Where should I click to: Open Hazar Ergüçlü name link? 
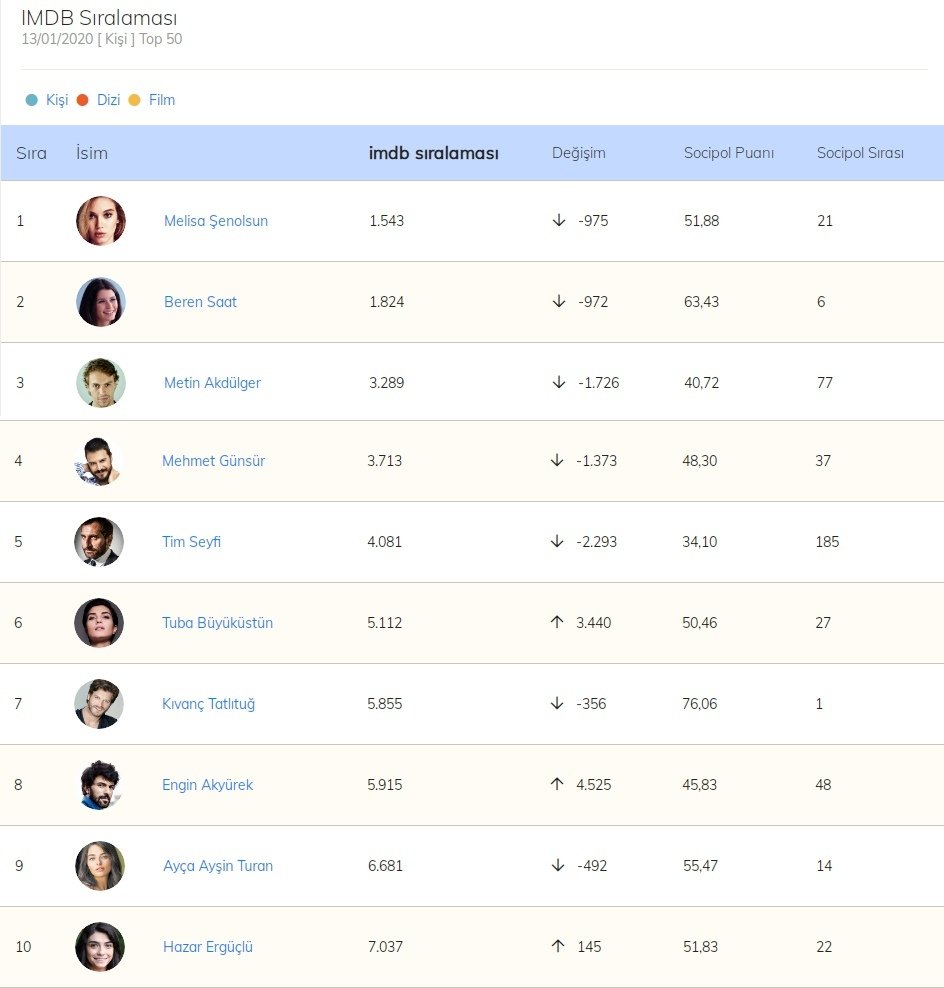[208, 947]
